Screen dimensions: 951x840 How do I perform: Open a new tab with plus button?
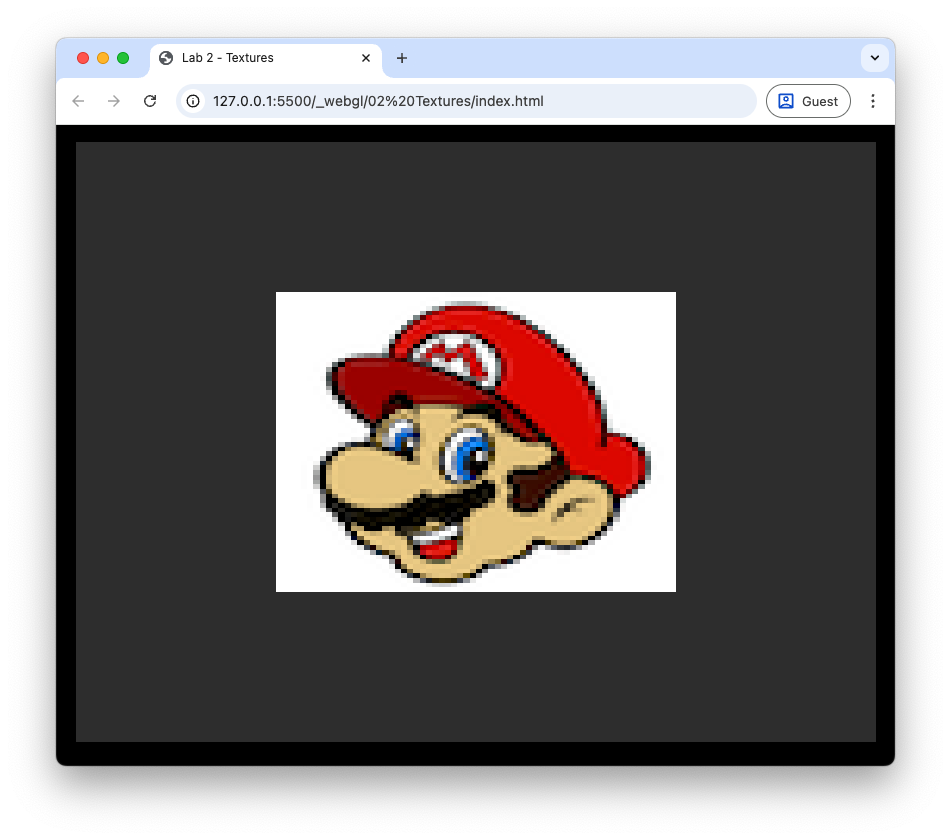tap(402, 58)
